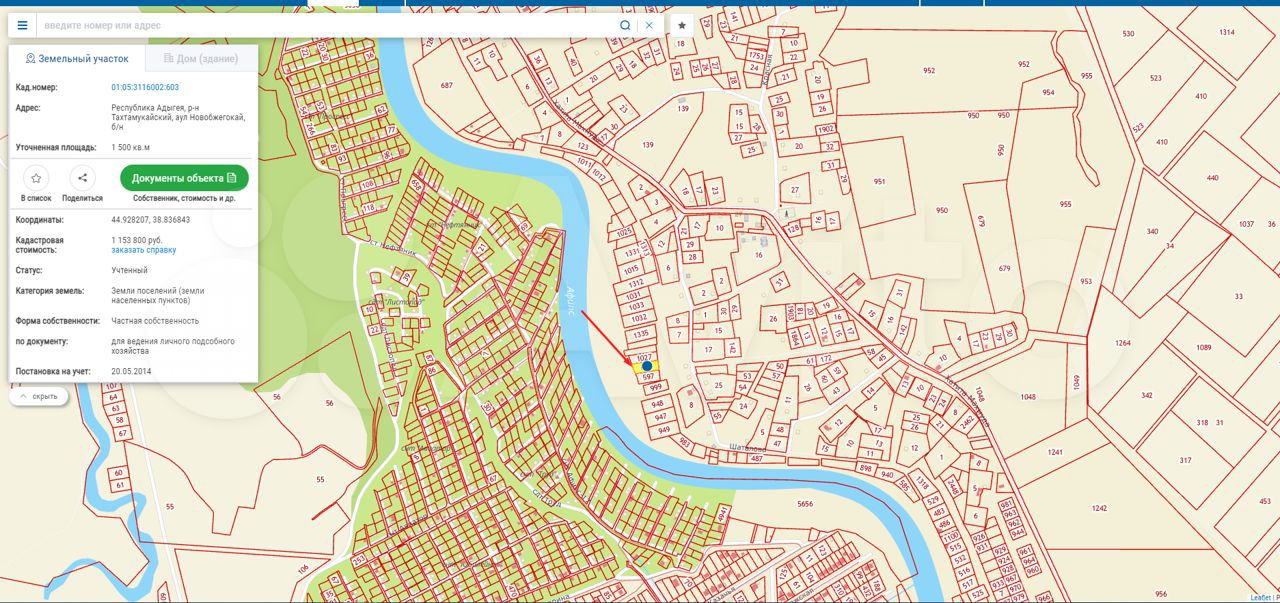Click parcel 1242 on the map
Viewport: 1280px width, 603px height.
1100,508
